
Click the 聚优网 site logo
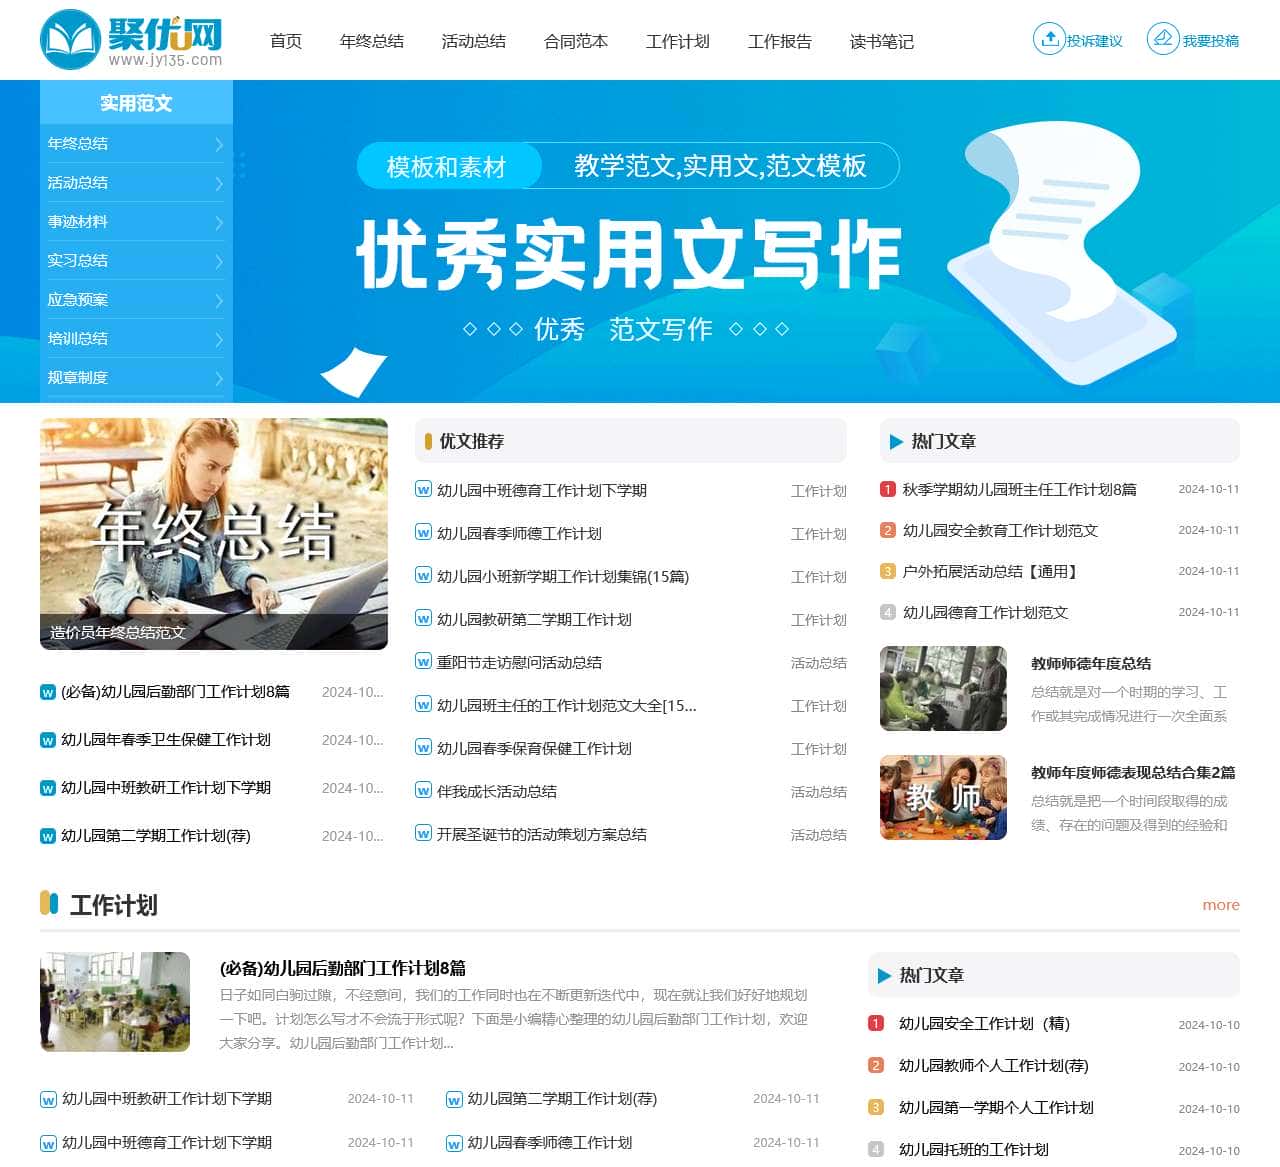(x=131, y=40)
